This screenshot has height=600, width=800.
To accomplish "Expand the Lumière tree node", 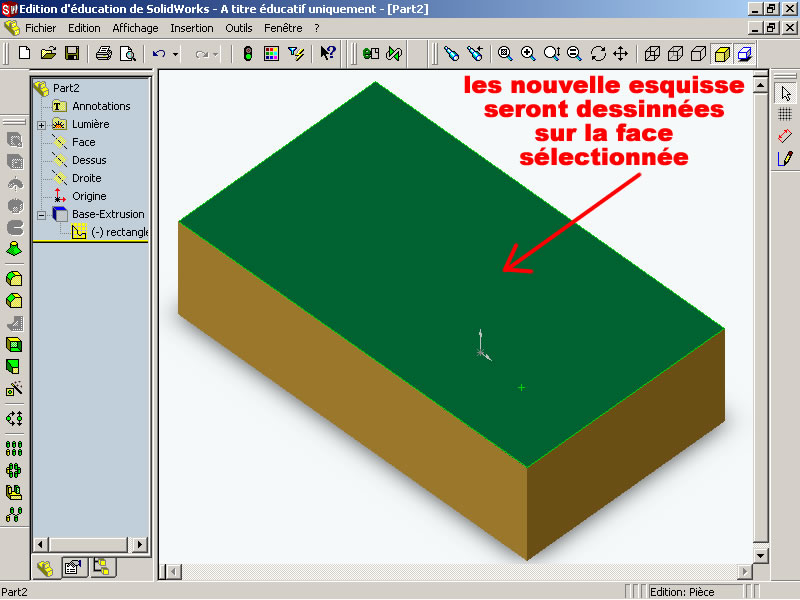I will click(x=41, y=125).
